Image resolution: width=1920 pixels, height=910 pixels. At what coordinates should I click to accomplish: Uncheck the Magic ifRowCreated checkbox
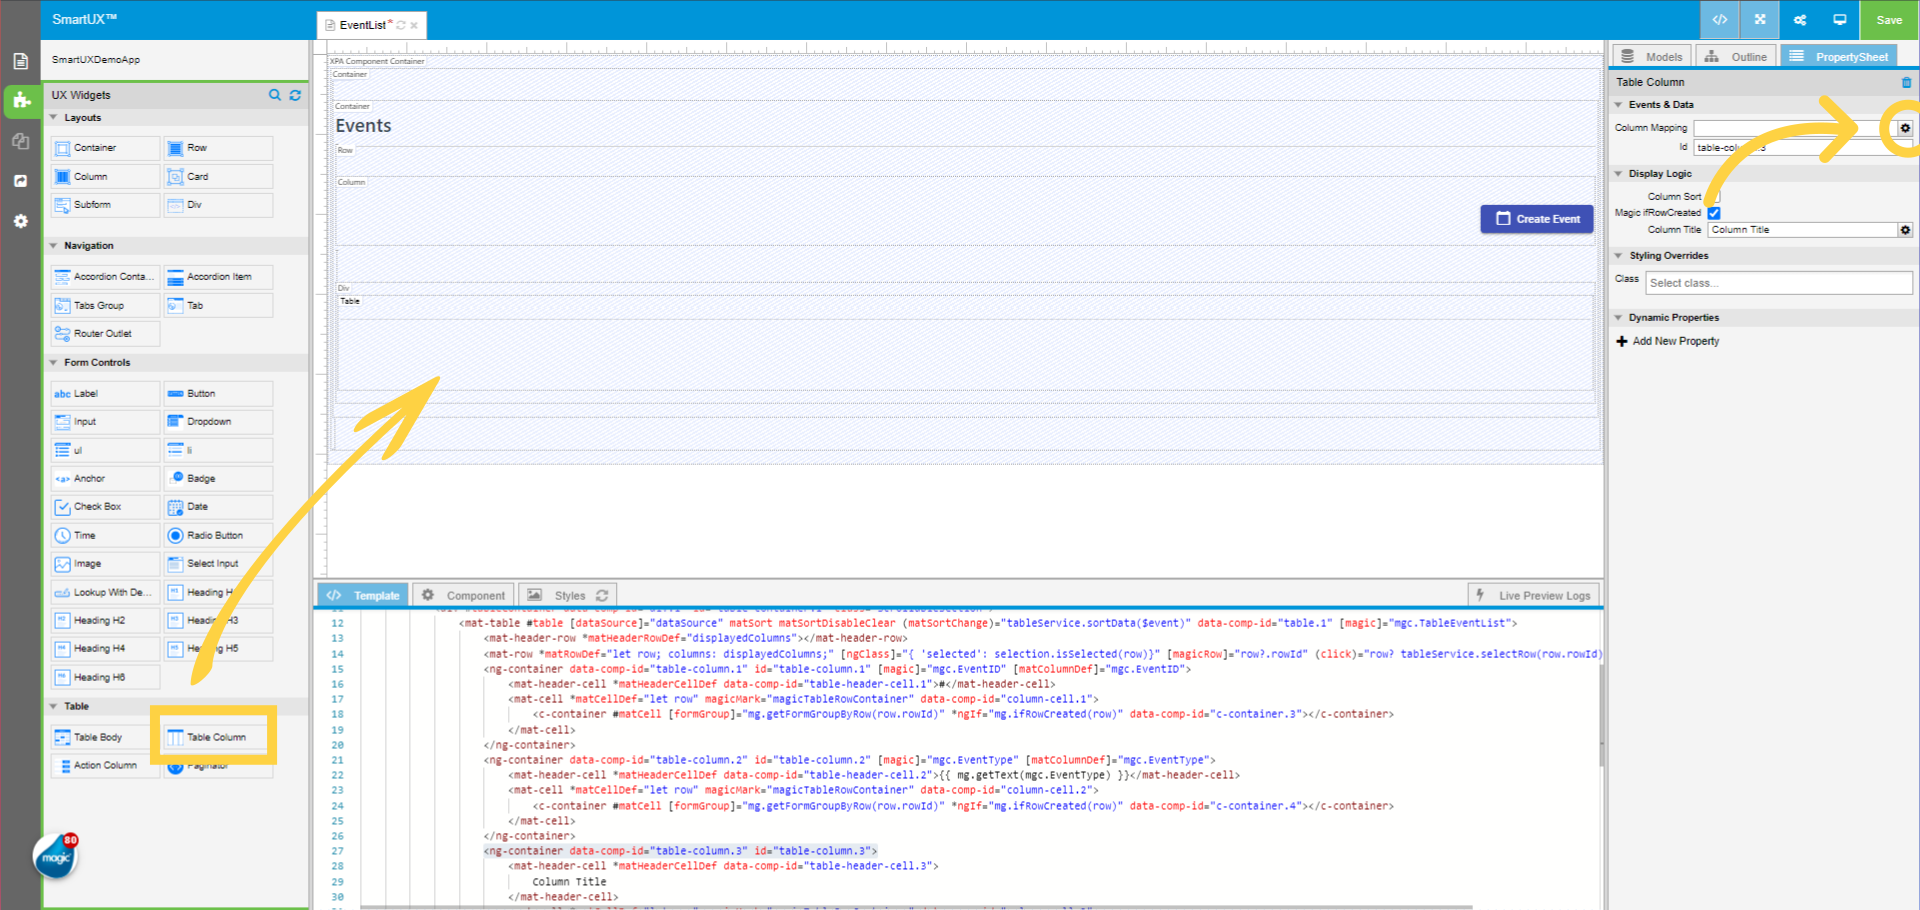(x=1714, y=212)
